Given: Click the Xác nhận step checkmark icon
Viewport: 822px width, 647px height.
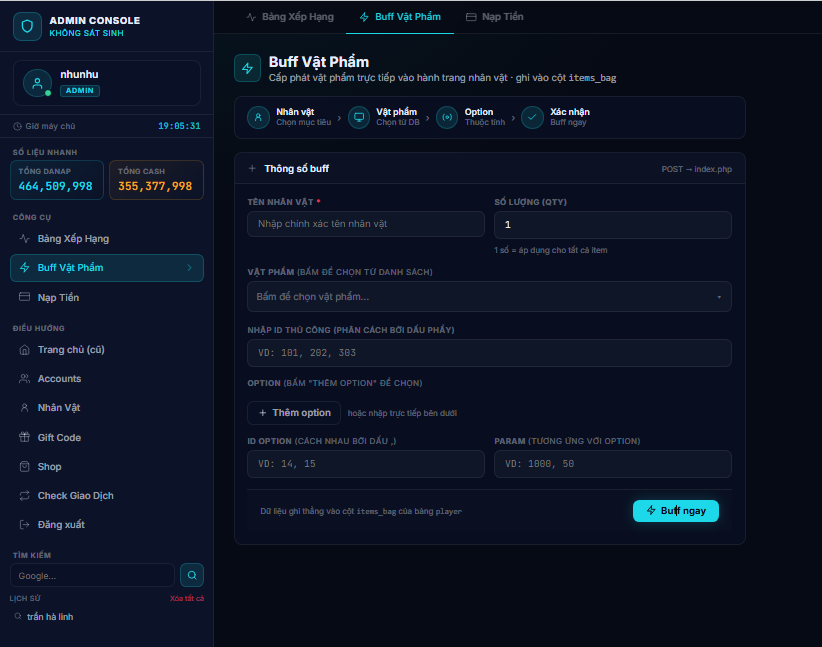Looking at the screenshot, I should tap(532, 117).
